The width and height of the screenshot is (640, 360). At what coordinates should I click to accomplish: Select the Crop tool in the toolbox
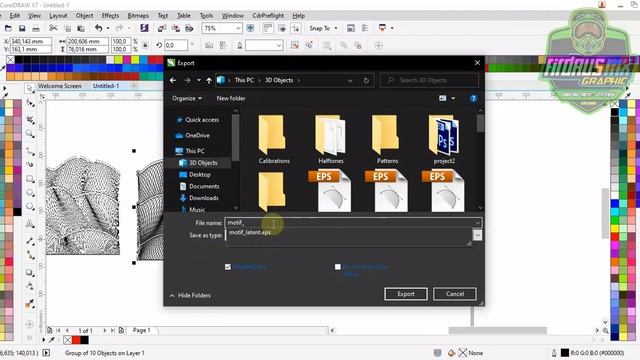coord(30,119)
